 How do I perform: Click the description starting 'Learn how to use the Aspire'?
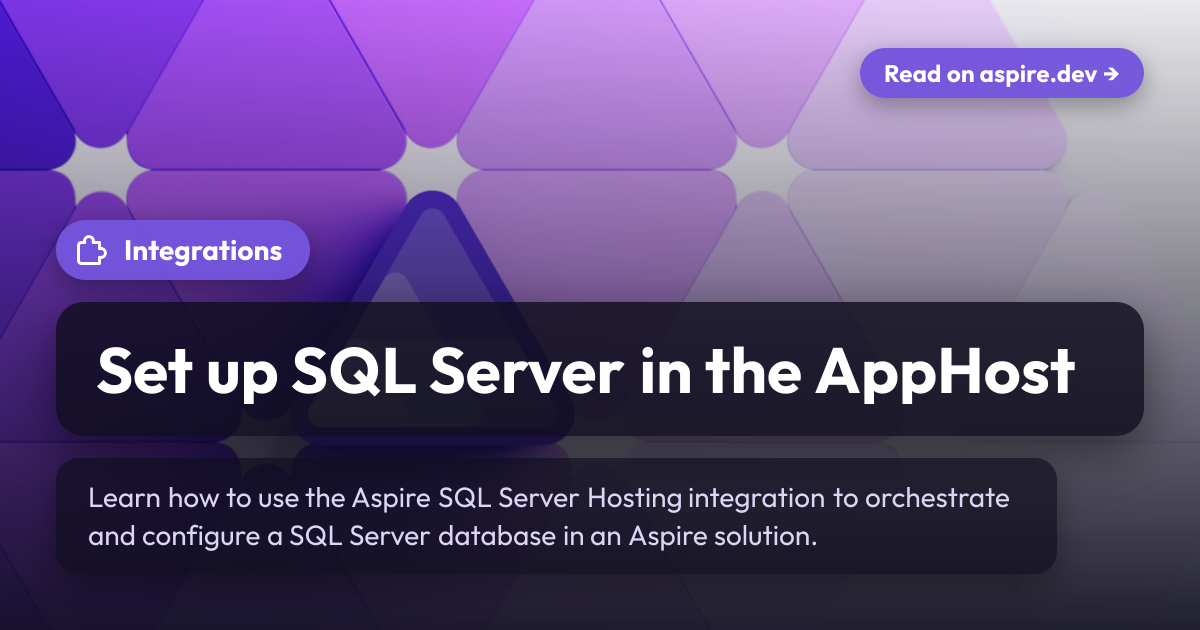(x=549, y=516)
